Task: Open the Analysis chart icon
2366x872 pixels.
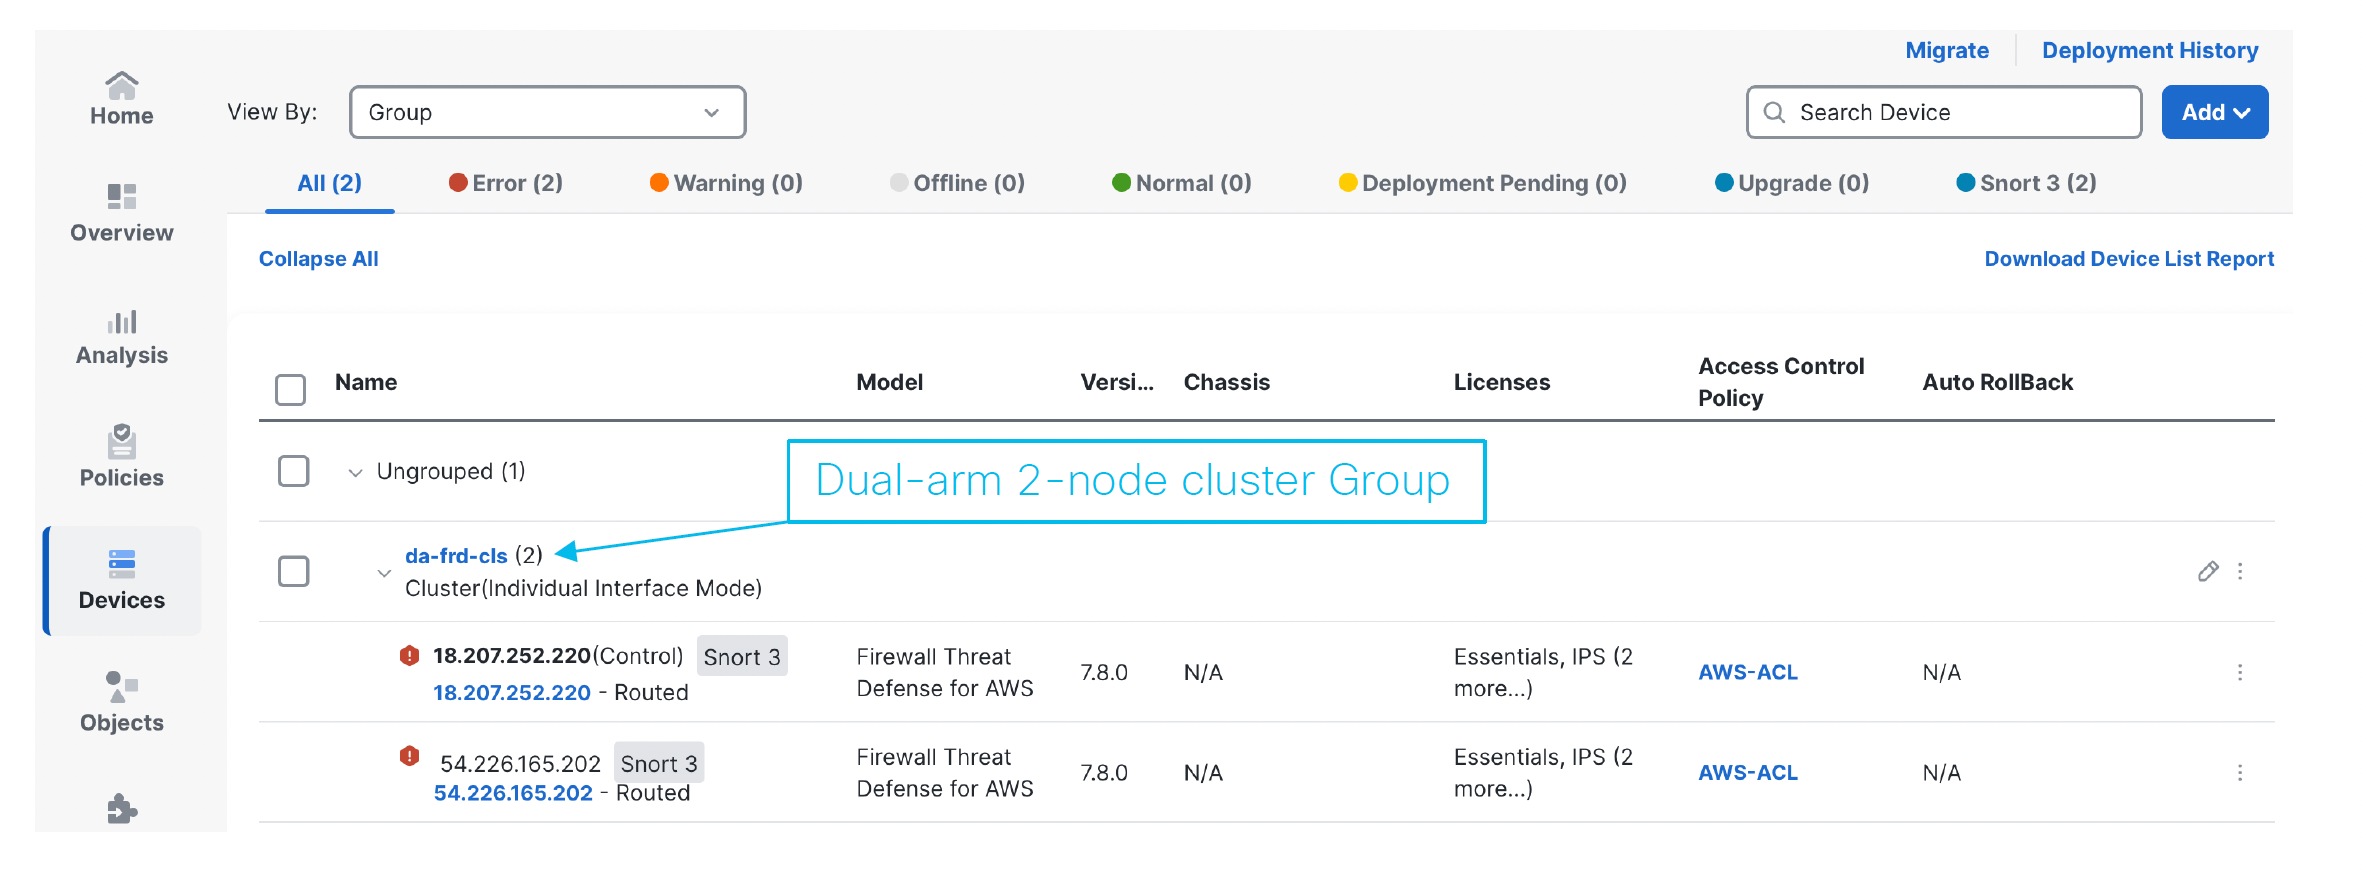Action: click(x=121, y=322)
